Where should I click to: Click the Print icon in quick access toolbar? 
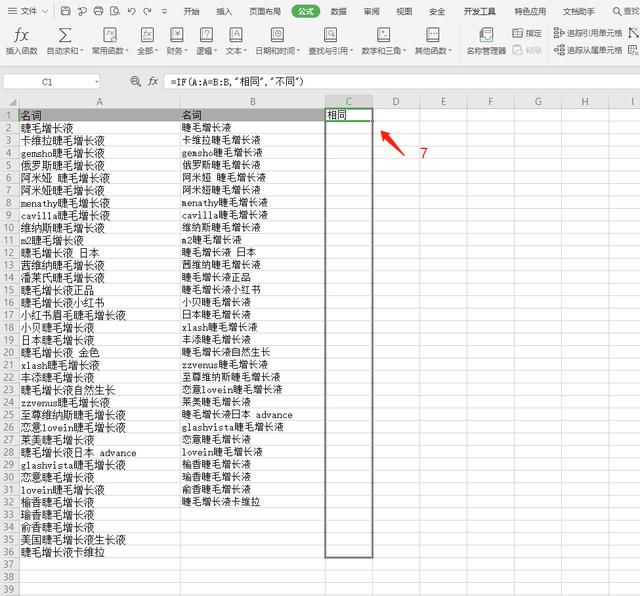point(98,11)
